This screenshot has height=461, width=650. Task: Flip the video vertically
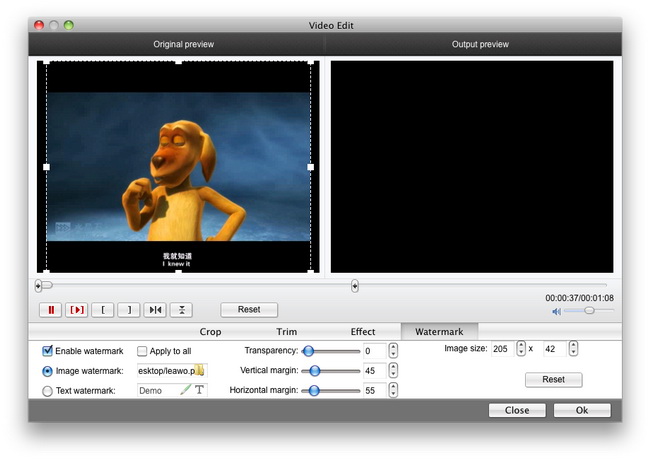click(x=181, y=310)
